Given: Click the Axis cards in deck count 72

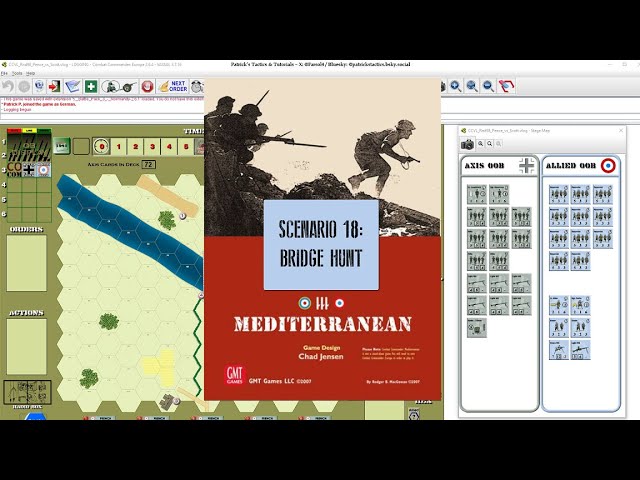Looking at the screenshot, I should click(x=149, y=164).
